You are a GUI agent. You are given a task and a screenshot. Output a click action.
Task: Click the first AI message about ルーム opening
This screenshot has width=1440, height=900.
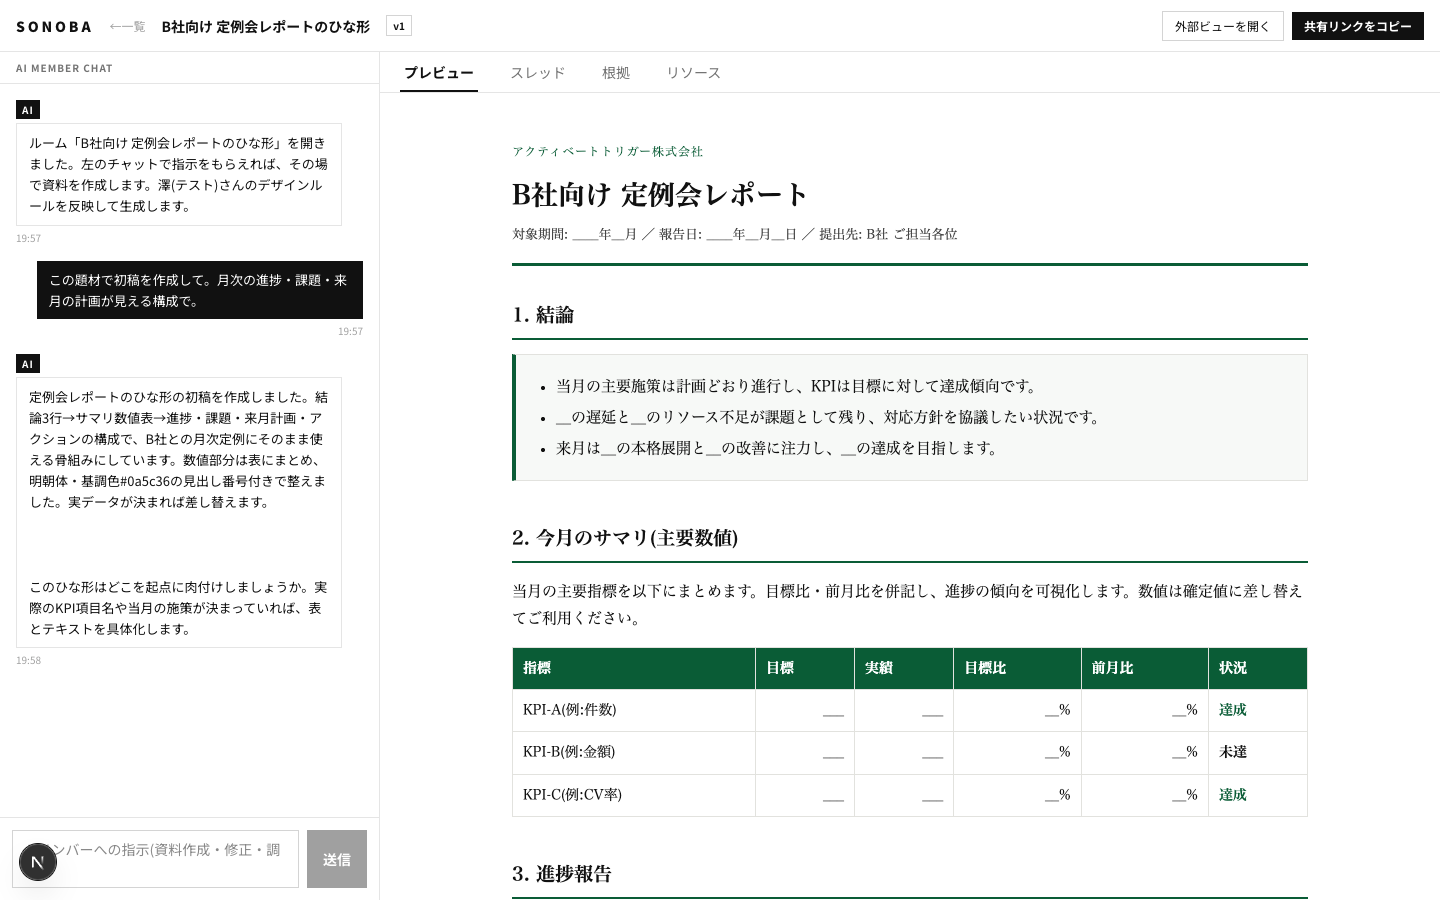(x=179, y=175)
